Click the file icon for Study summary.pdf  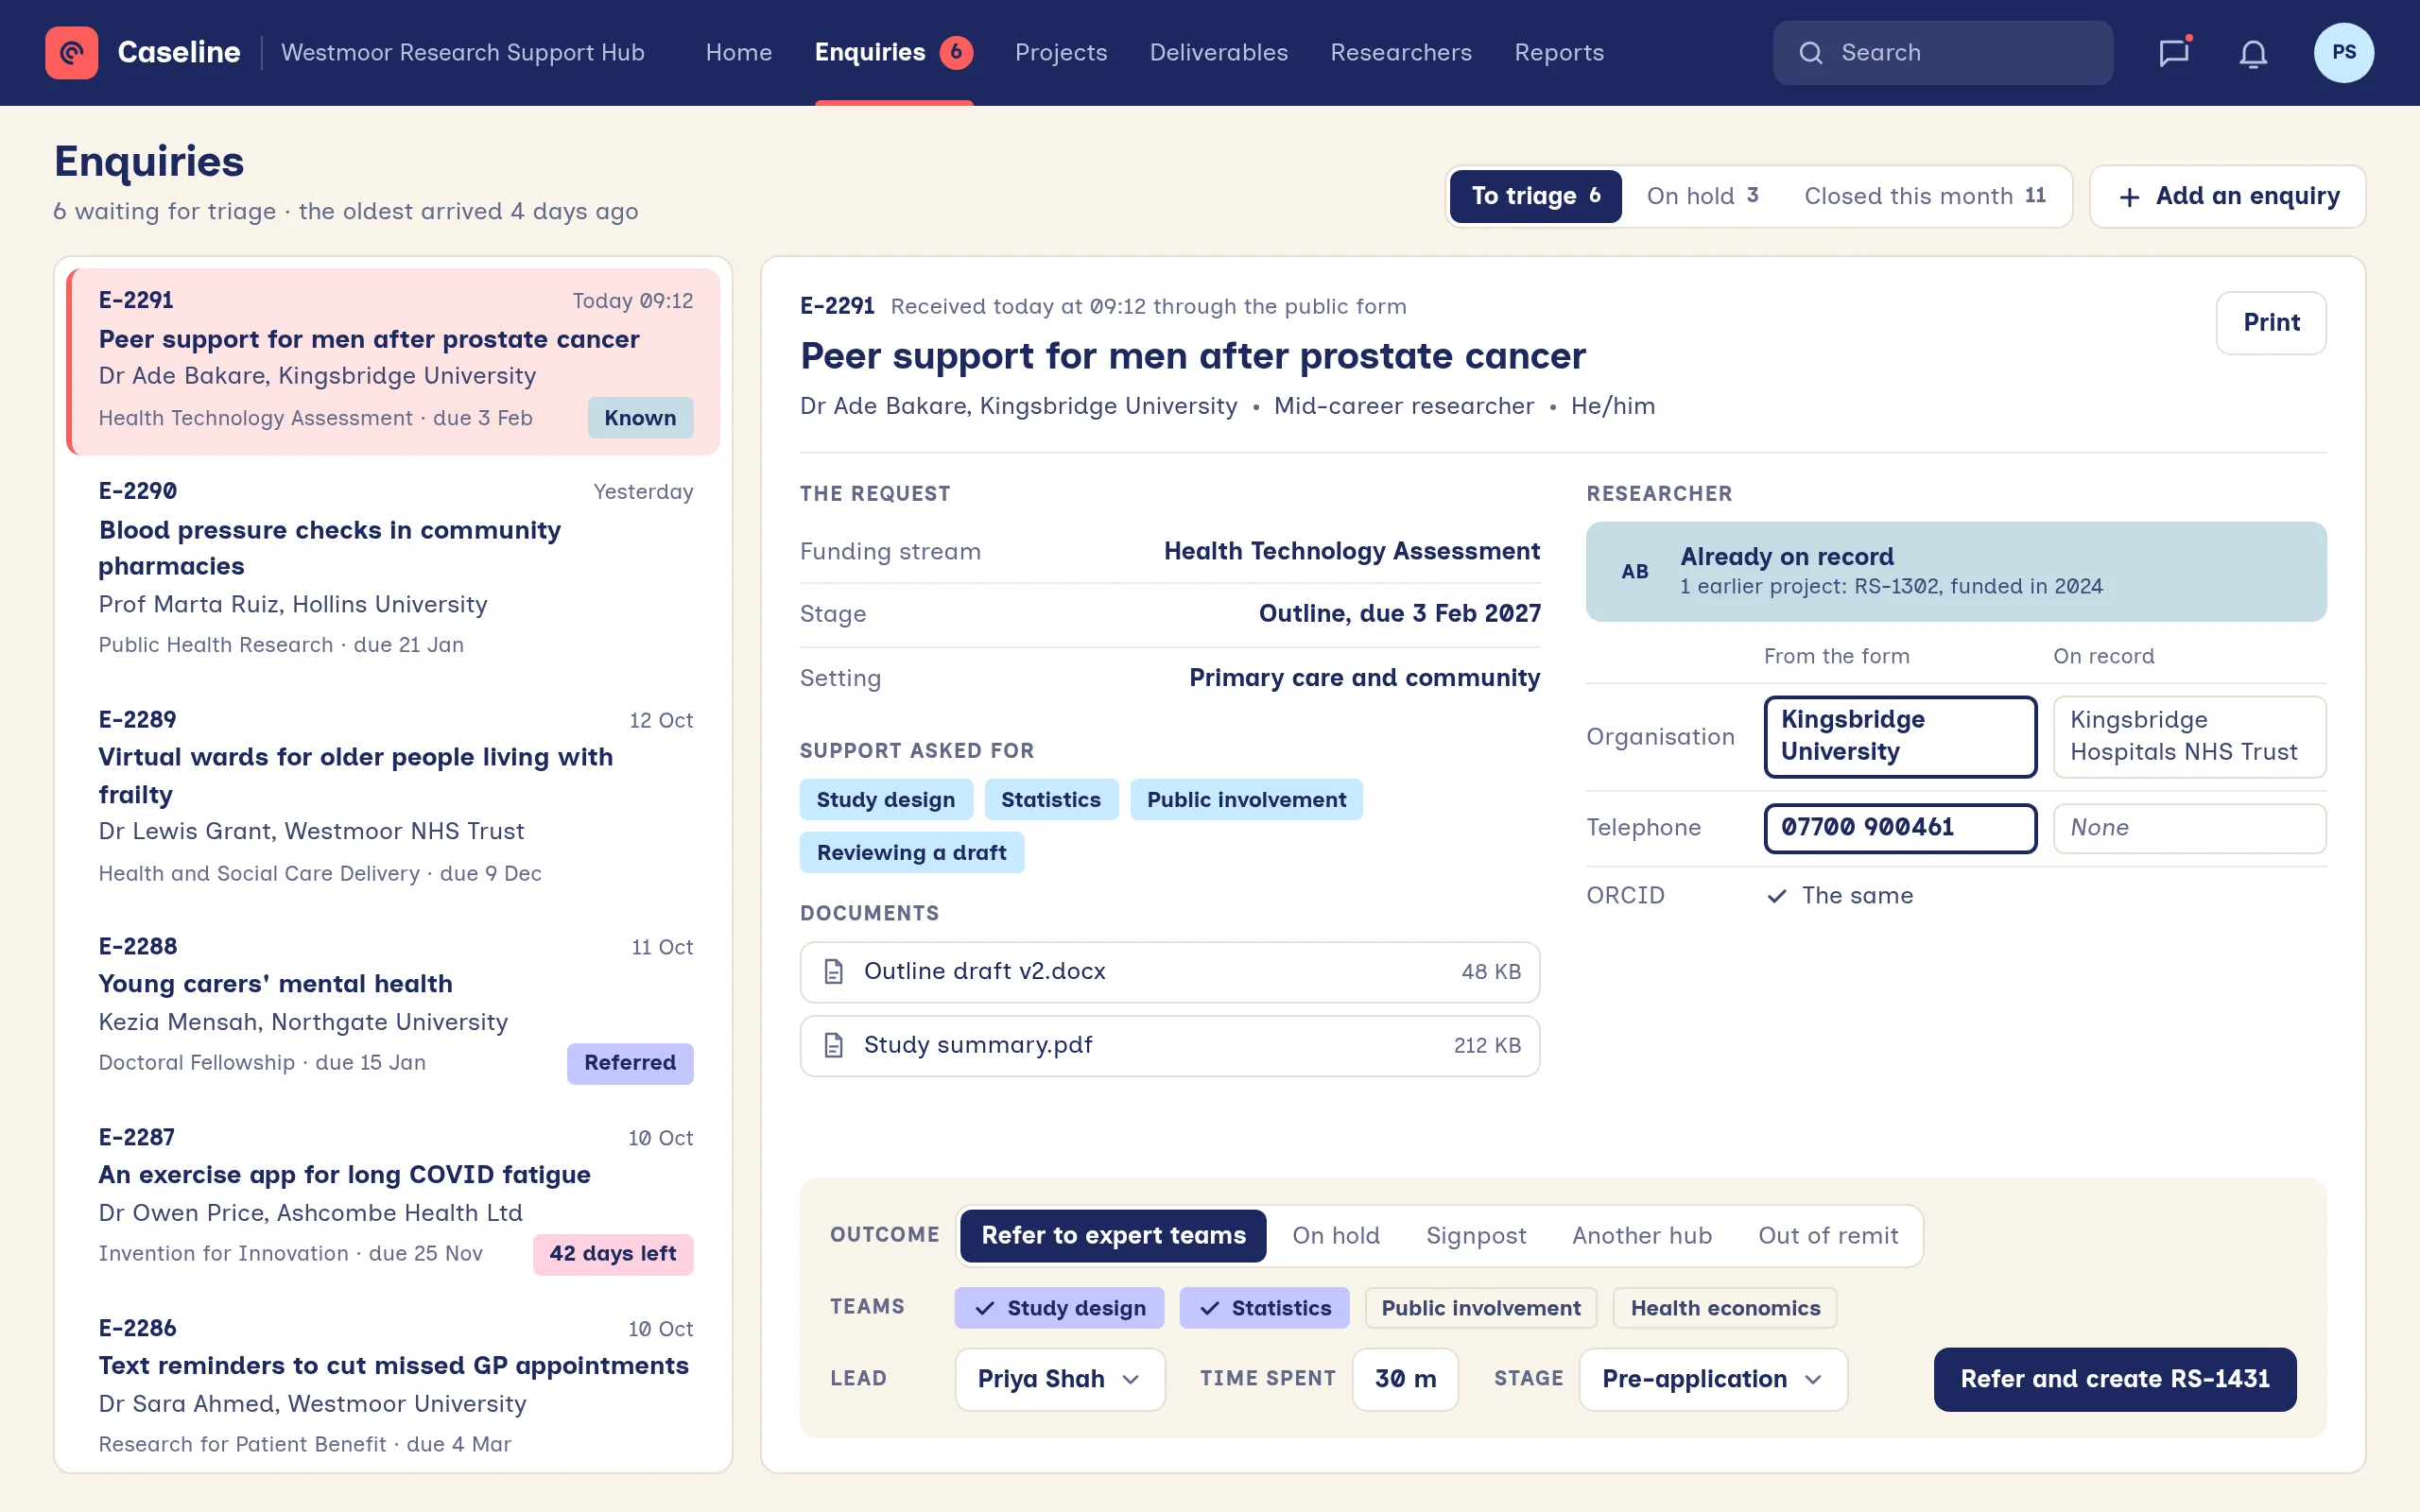coord(833,1046)
